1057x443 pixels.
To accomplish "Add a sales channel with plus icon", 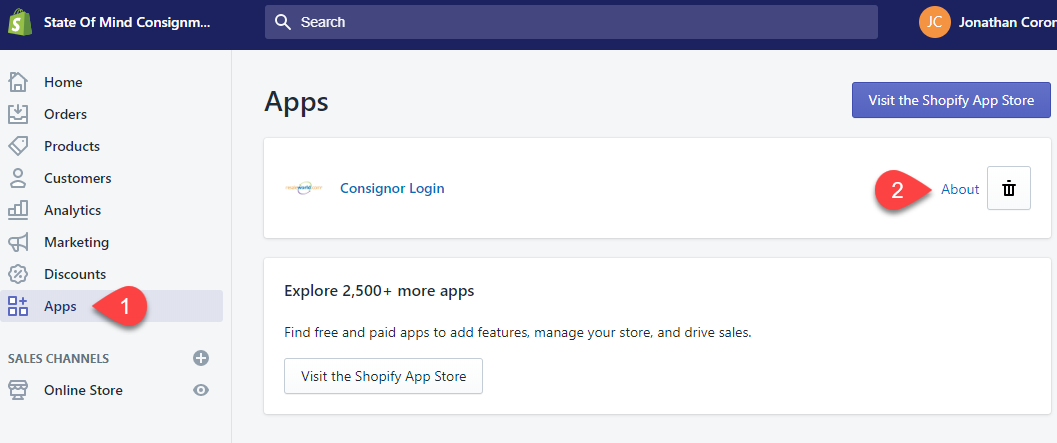I will point(201,358).
